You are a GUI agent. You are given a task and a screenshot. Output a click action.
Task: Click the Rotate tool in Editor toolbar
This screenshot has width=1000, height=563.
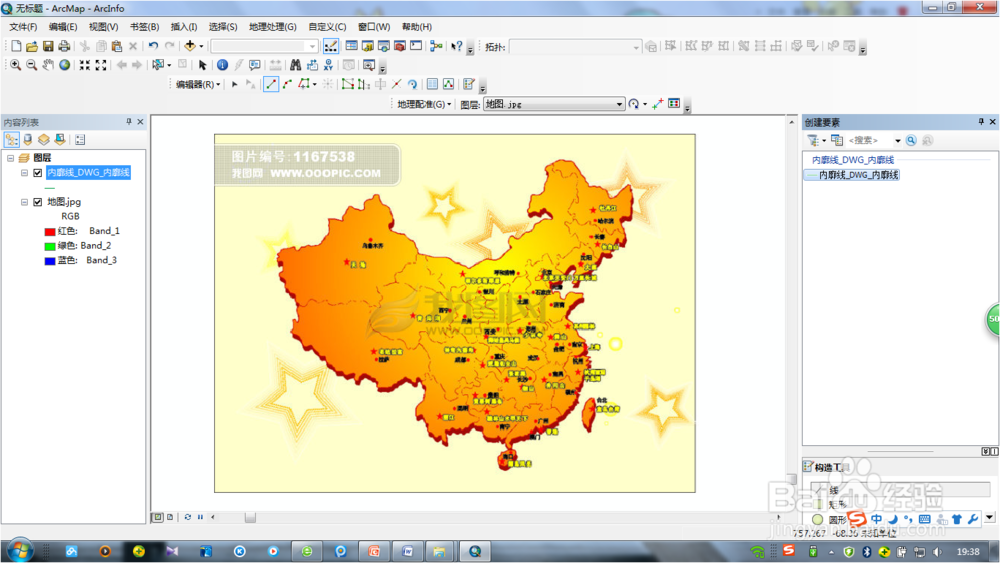click(x=413, y=84)
